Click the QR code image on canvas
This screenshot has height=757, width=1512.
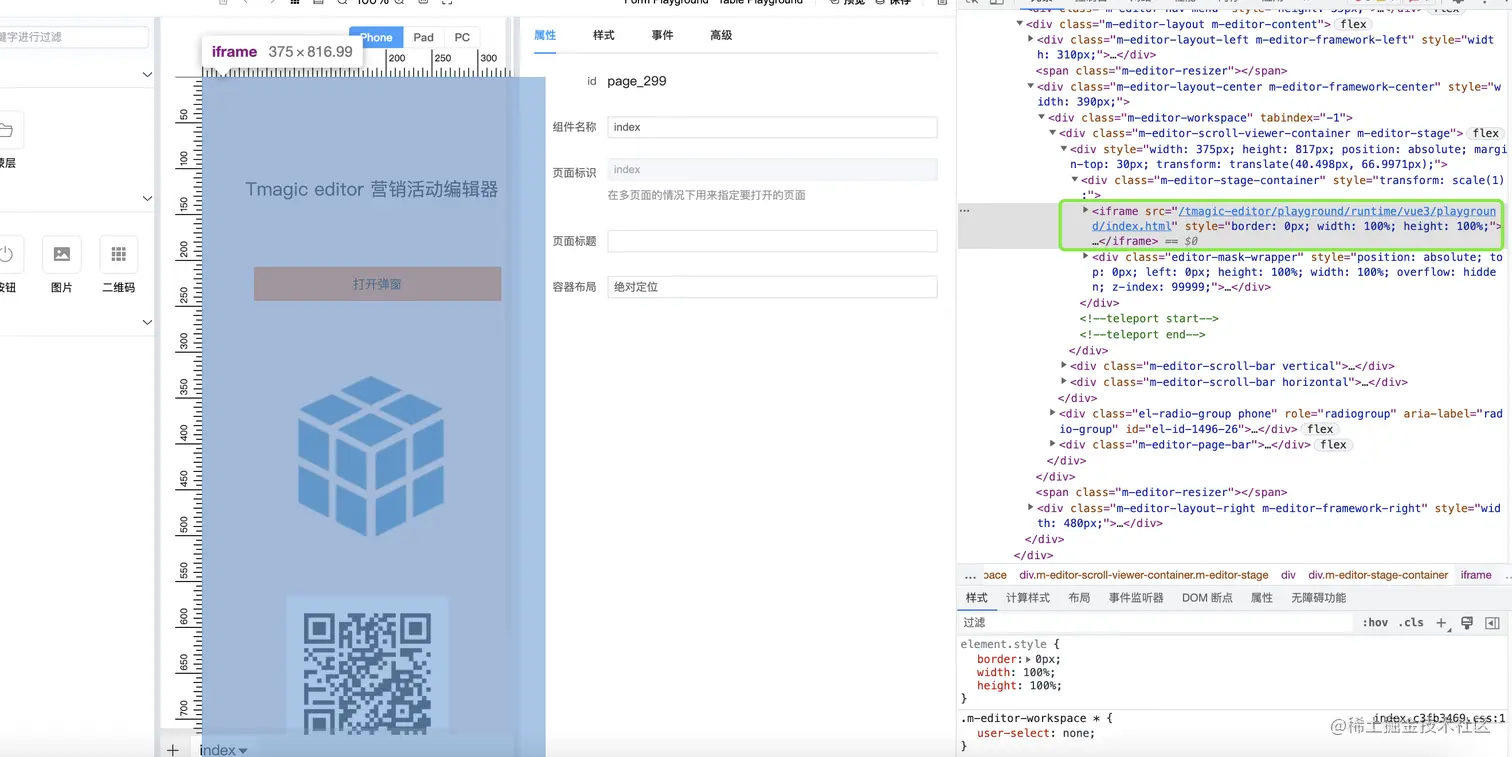tap(367, 673)
